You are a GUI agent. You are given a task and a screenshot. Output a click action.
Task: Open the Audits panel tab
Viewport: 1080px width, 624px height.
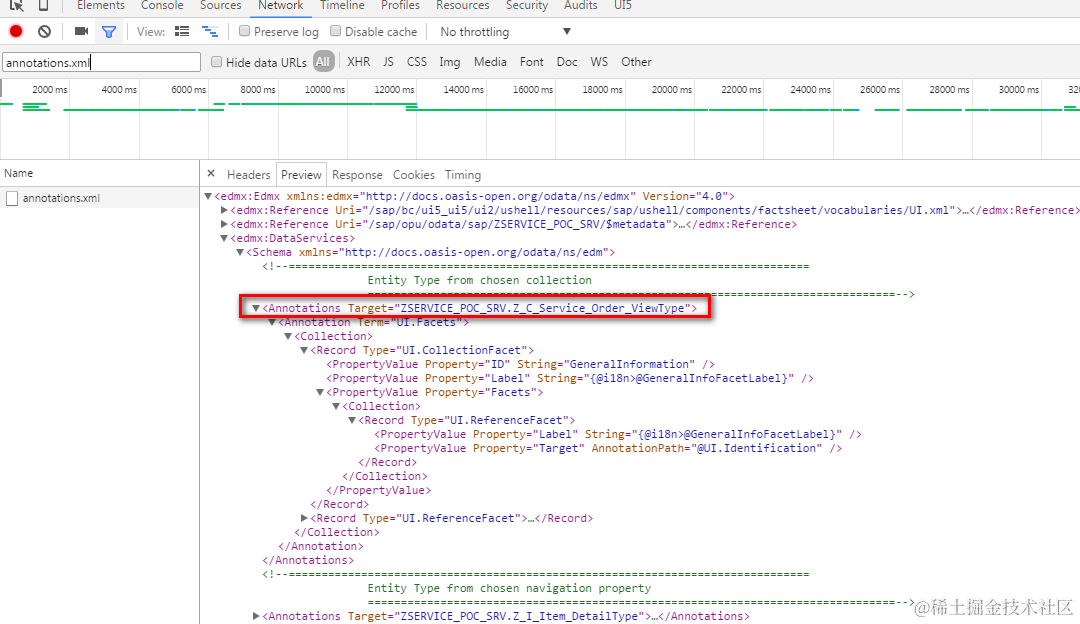[x=581, y=6]
